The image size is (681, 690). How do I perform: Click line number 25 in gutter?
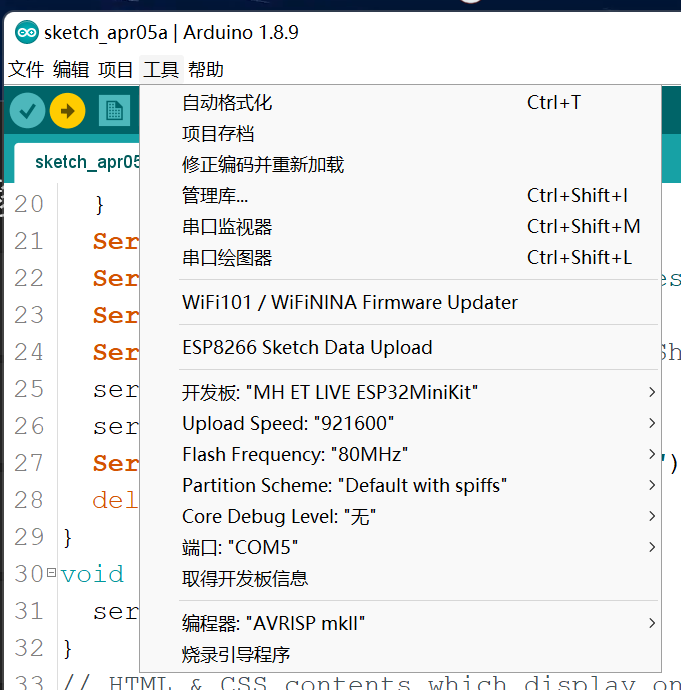coord(29,389)
